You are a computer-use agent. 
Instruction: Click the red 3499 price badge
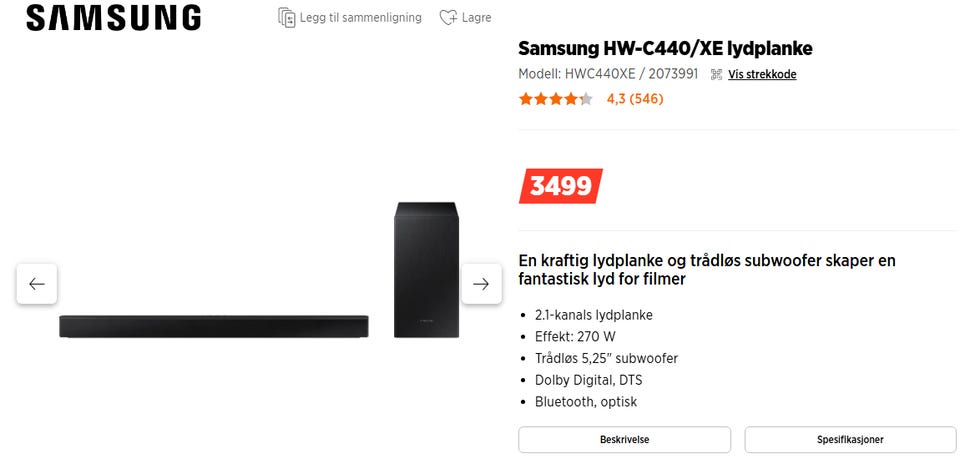[x=560, y=185]
